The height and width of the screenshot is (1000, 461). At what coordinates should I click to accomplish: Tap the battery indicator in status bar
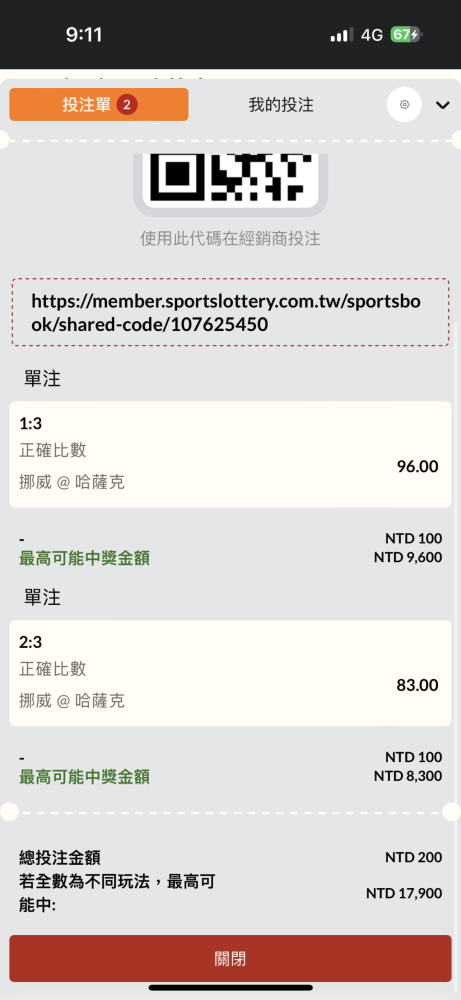point(406,34)
